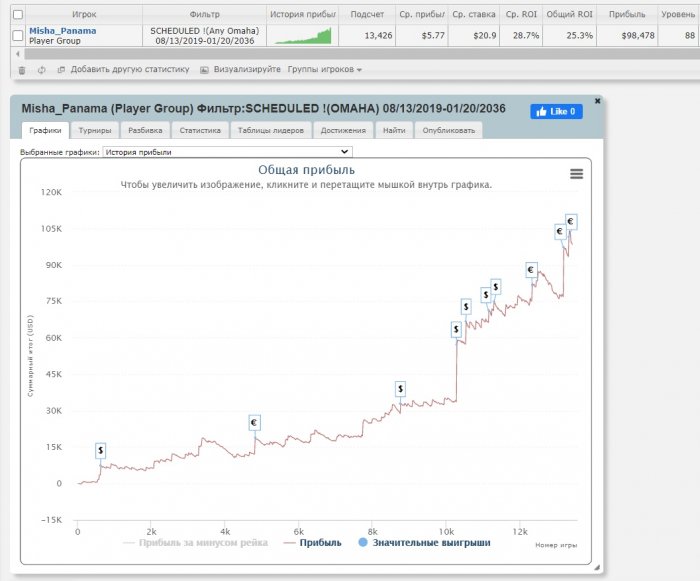The image size is (700, 581).
Task: Click the refresh icon below the table
Action: pos(42,70)
